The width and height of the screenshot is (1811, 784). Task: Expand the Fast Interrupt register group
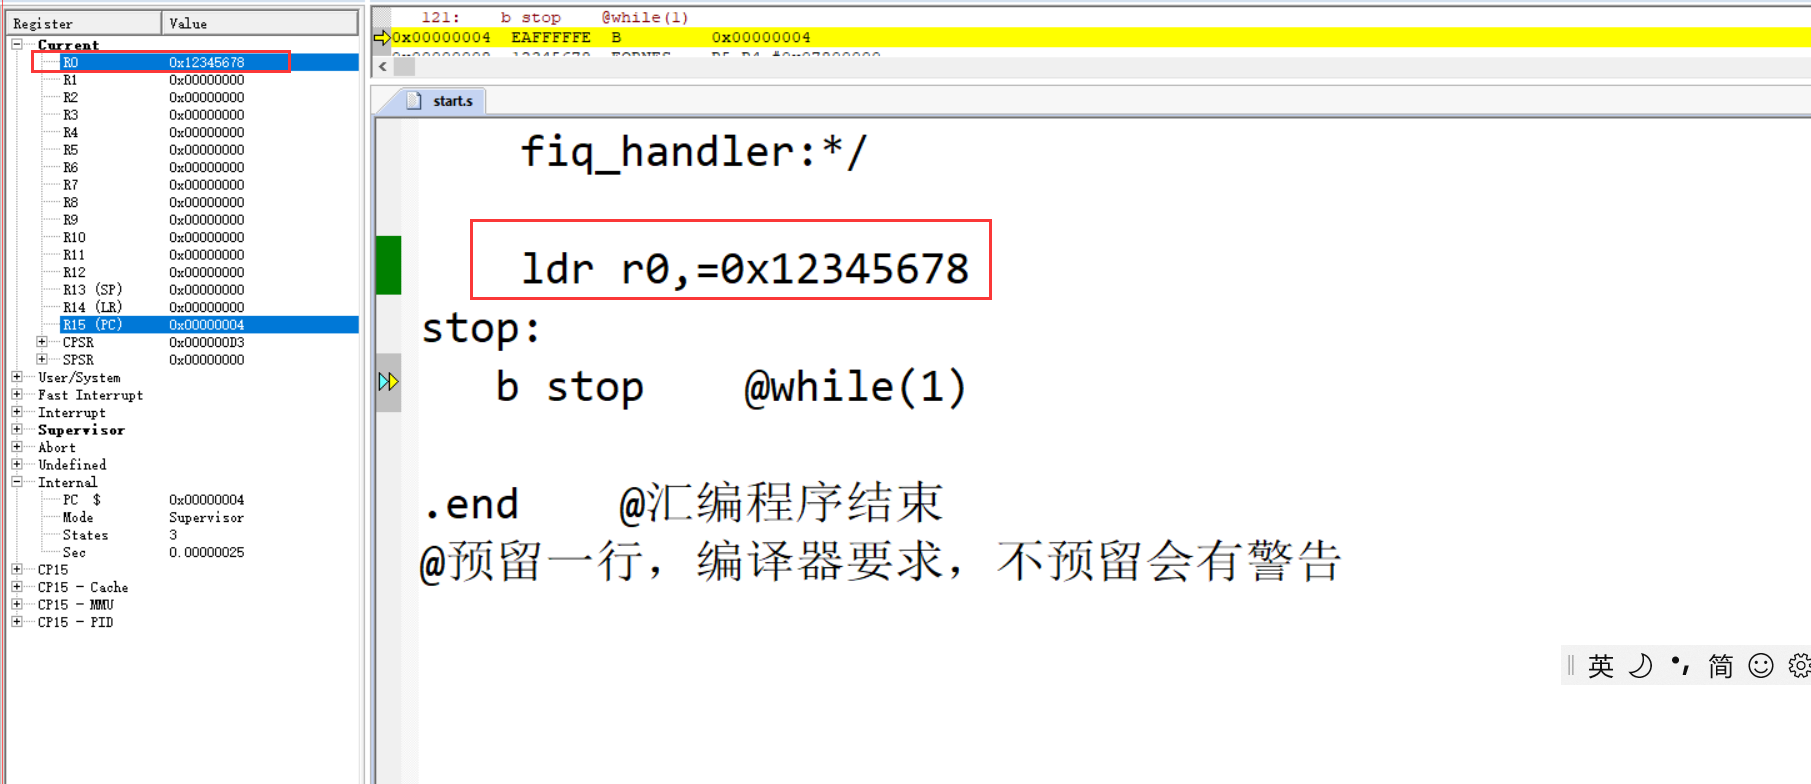point(17,394)
